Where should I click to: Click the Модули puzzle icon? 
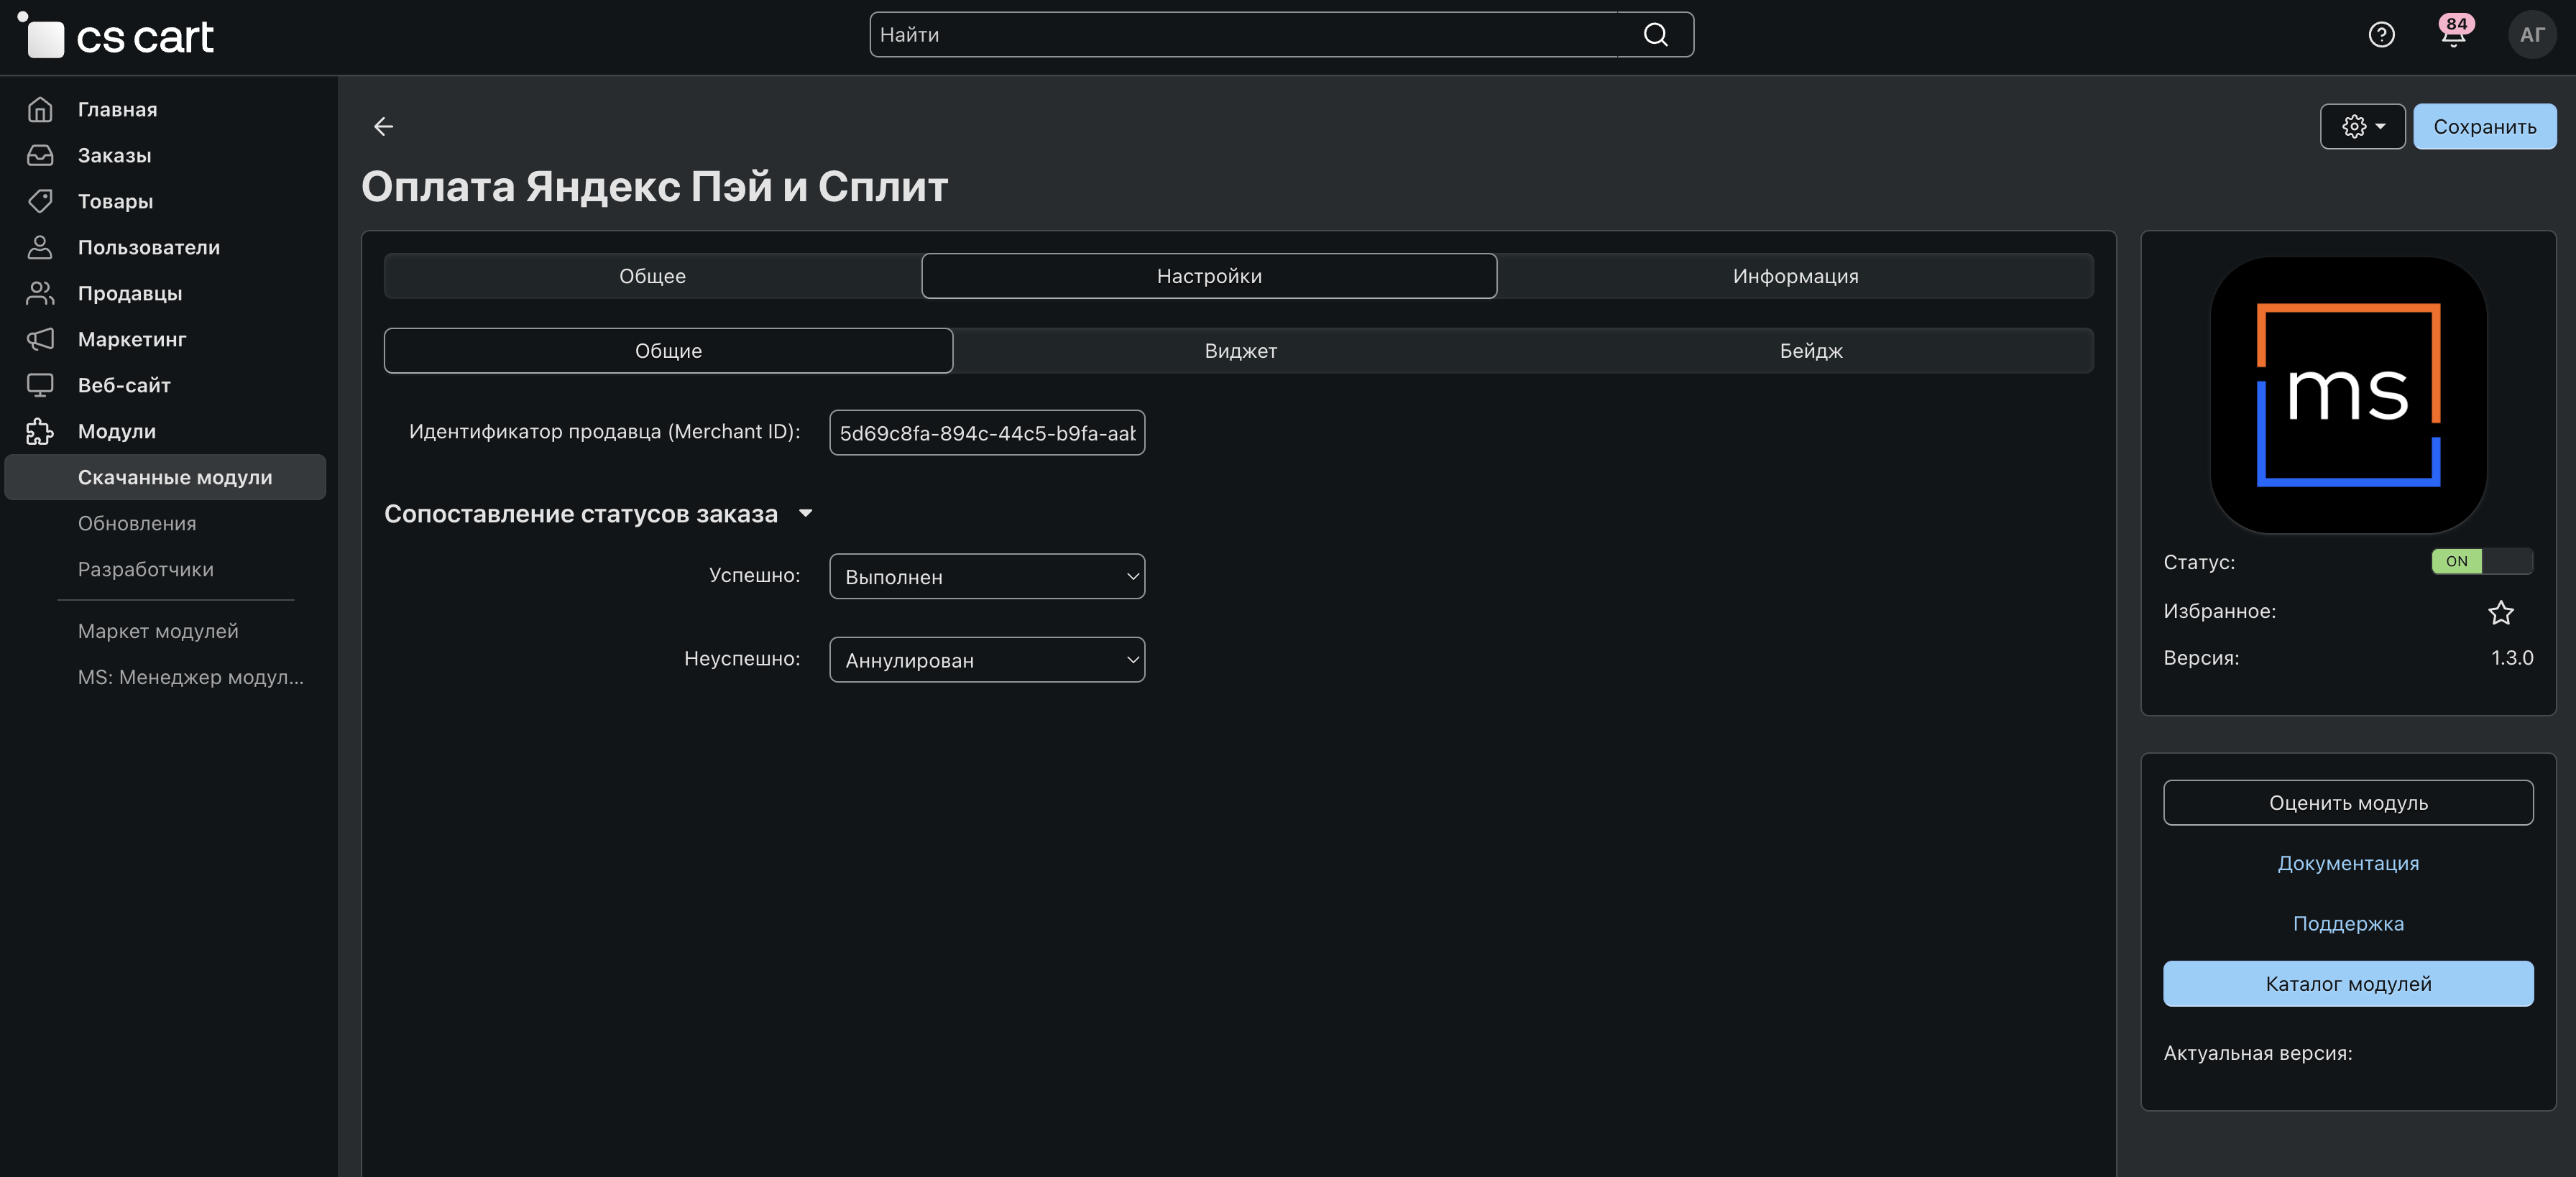click(x=40, y=431)
